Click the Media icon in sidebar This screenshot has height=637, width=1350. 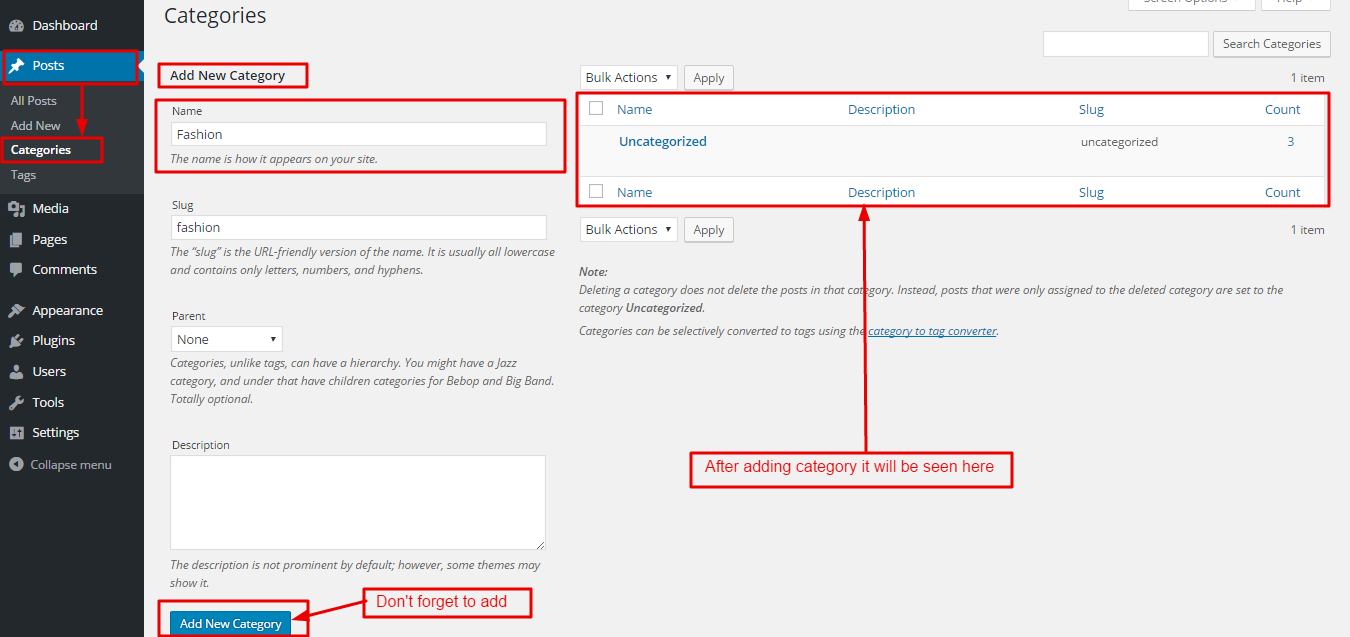pos(16,209)
